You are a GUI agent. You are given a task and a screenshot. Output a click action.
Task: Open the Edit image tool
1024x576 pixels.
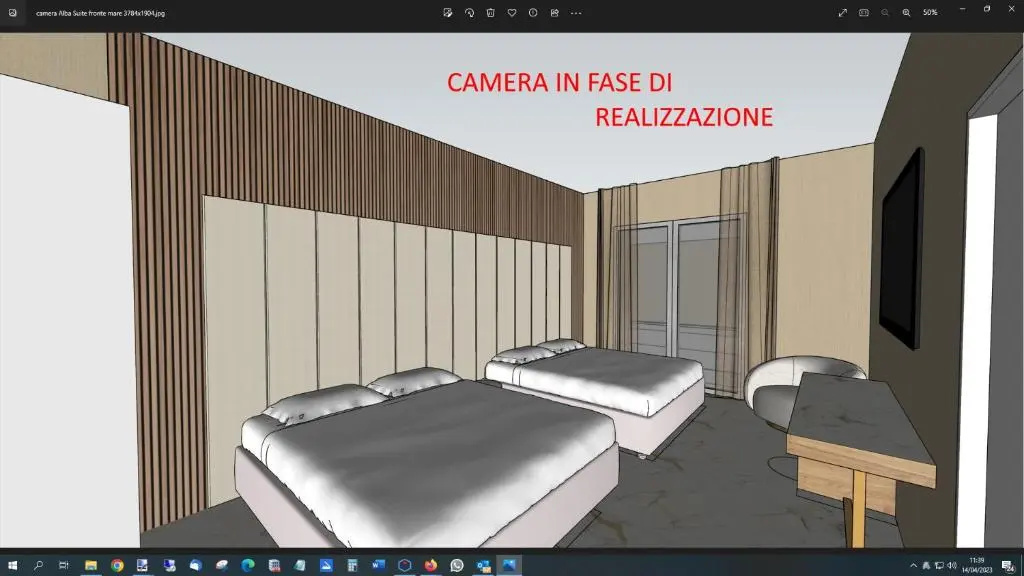tap(447, 12)
